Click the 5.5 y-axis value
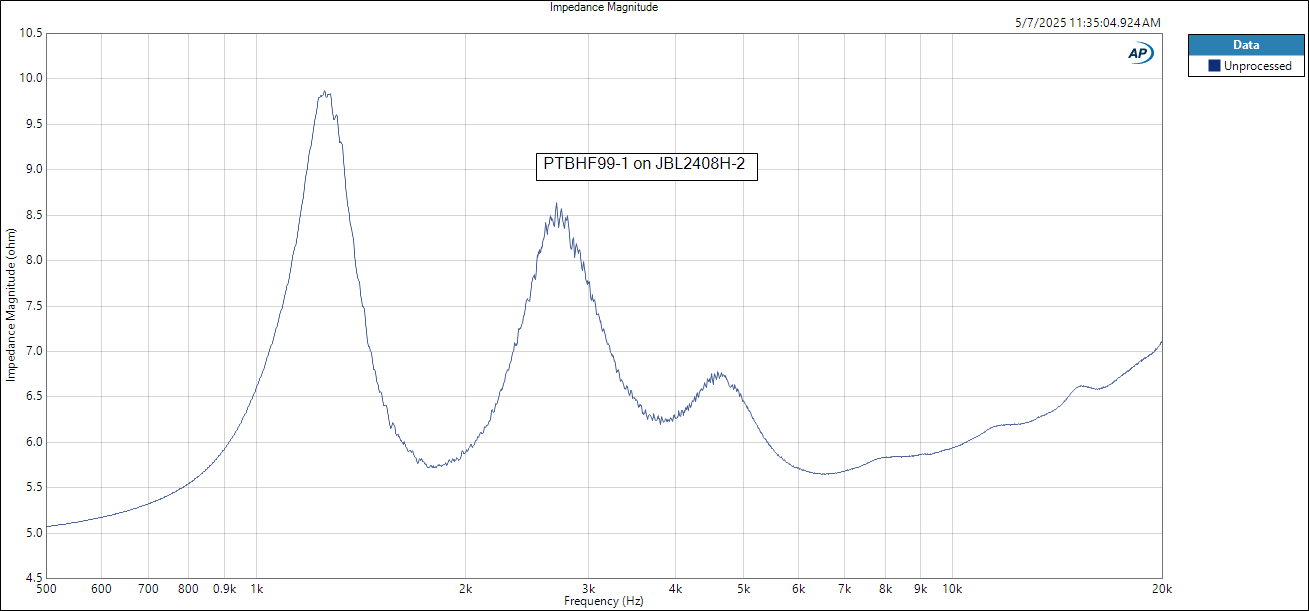Image resolution: width=1309 pixels, height=611 pixels. (x=34, y=488)
